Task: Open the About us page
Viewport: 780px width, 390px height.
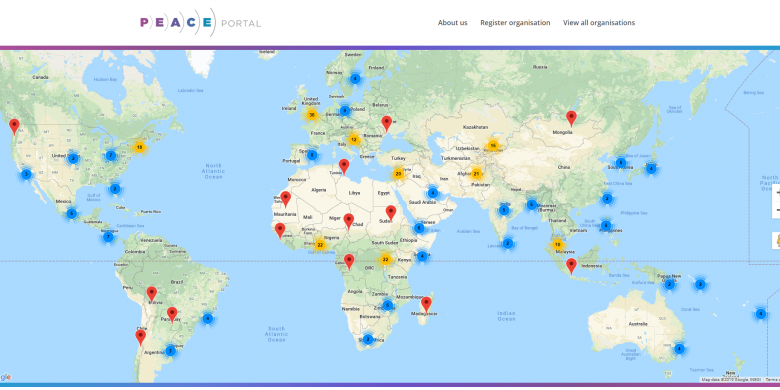Action: (x=452, y=23)
